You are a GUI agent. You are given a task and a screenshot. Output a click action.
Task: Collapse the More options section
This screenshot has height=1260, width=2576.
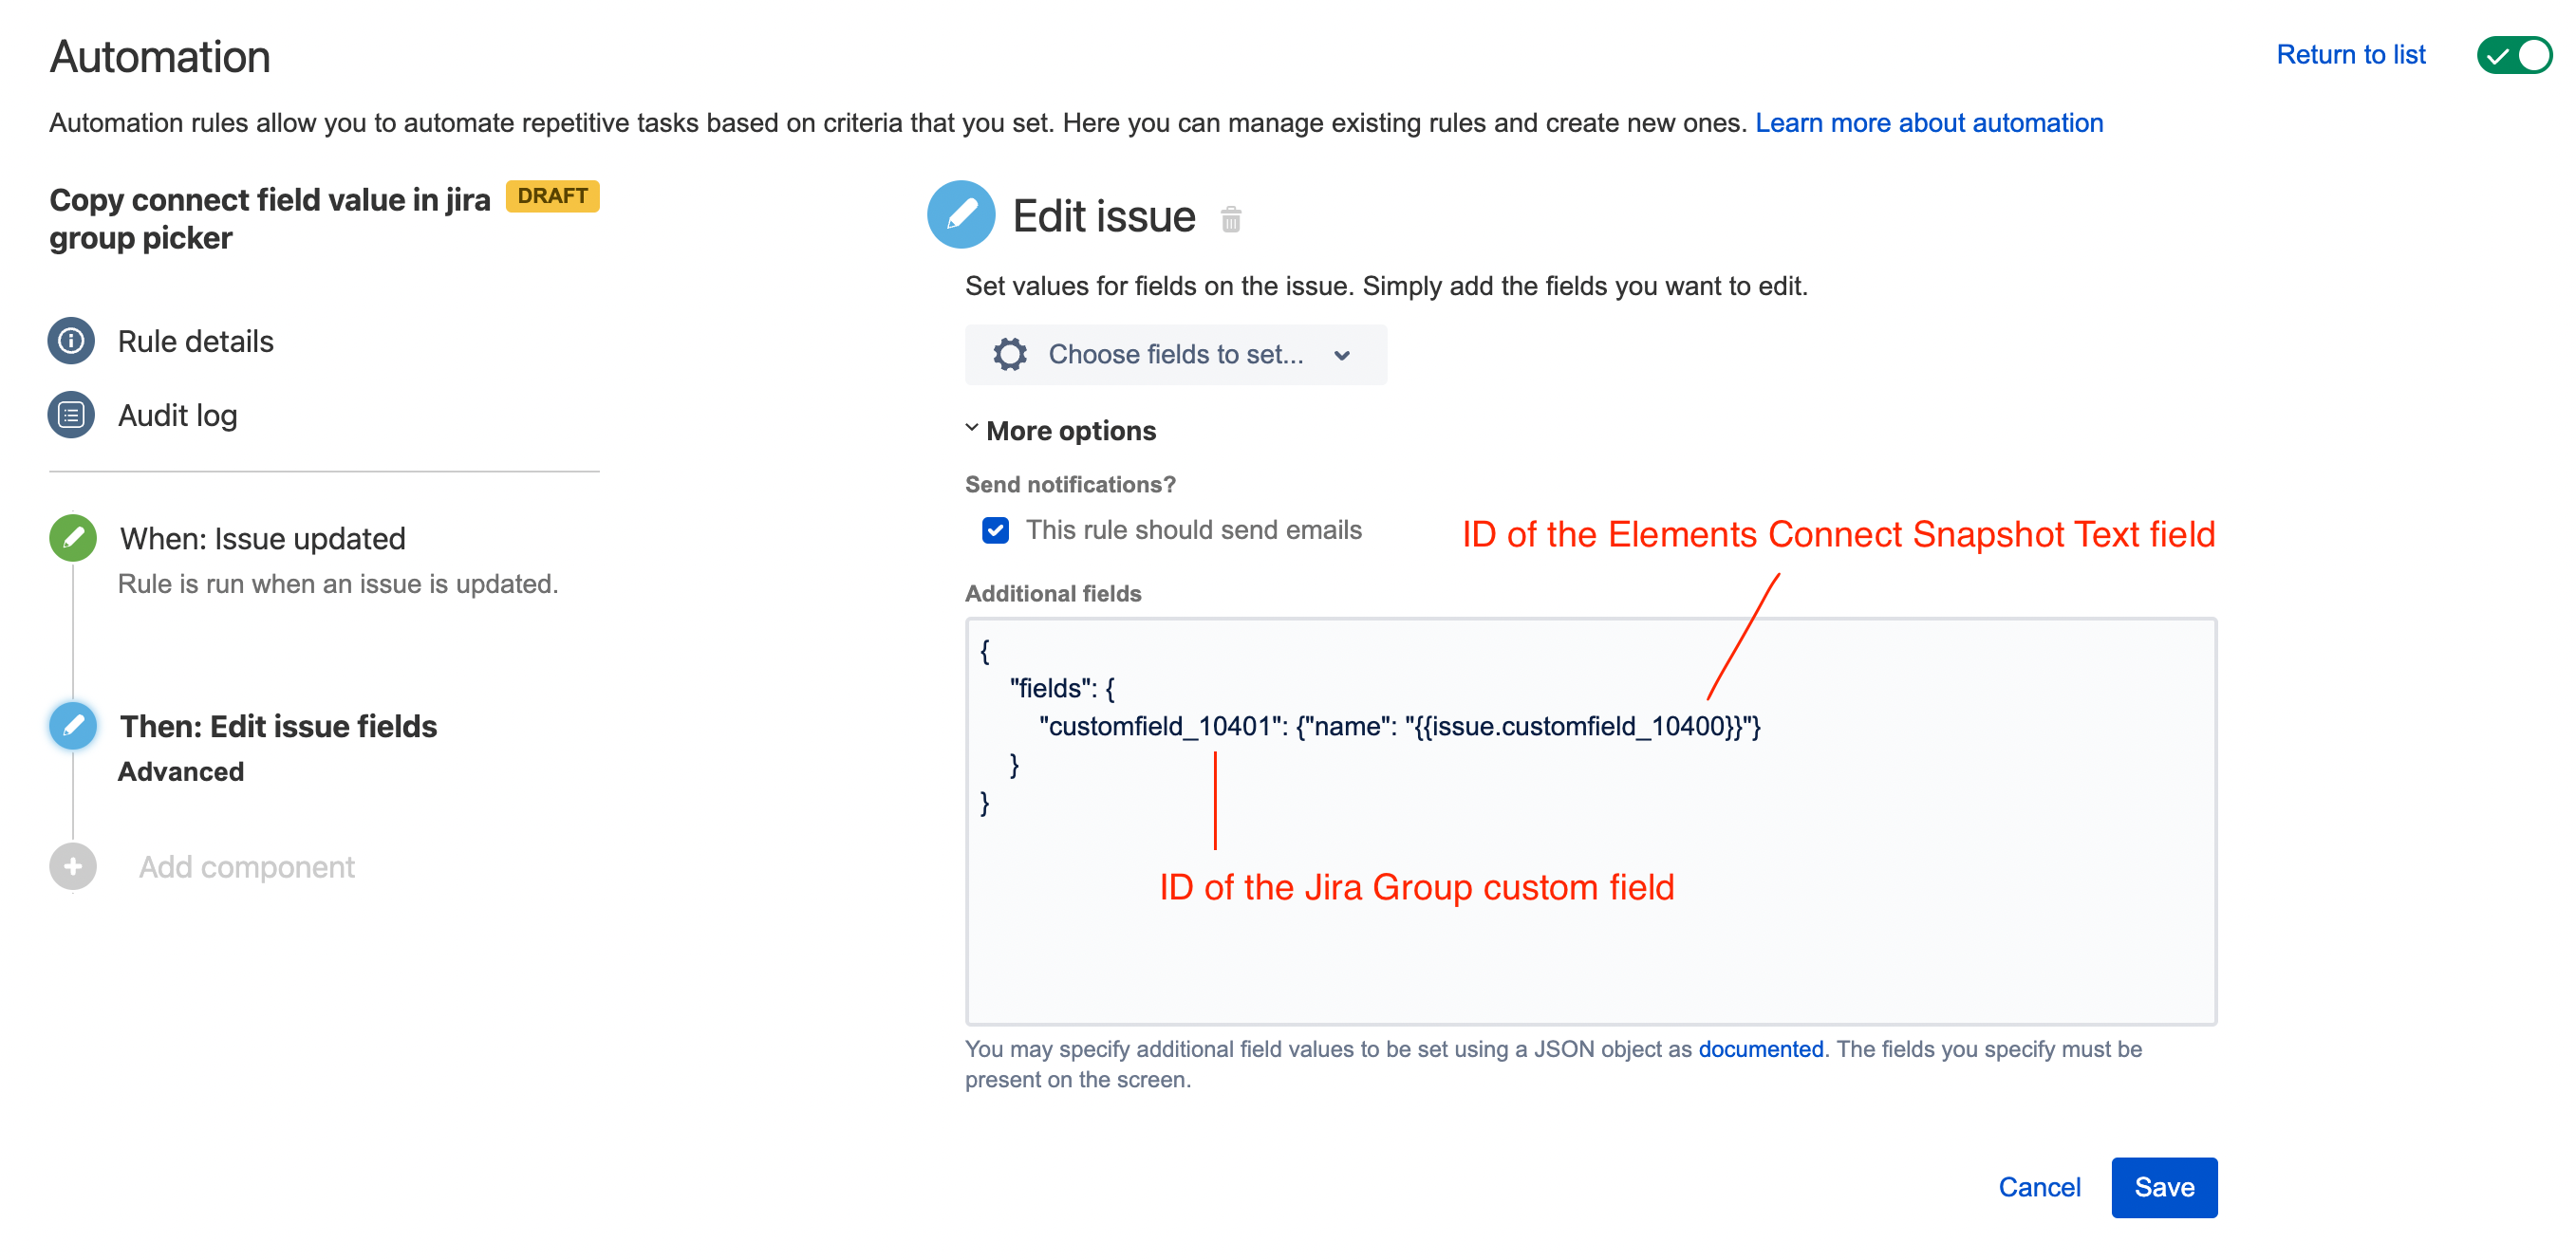(x=1069, y=431)
